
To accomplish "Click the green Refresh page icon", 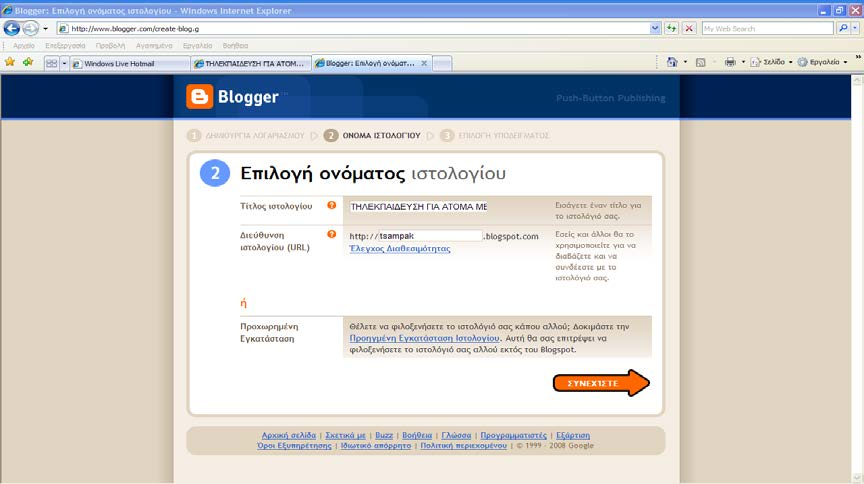I will [671, 29].
